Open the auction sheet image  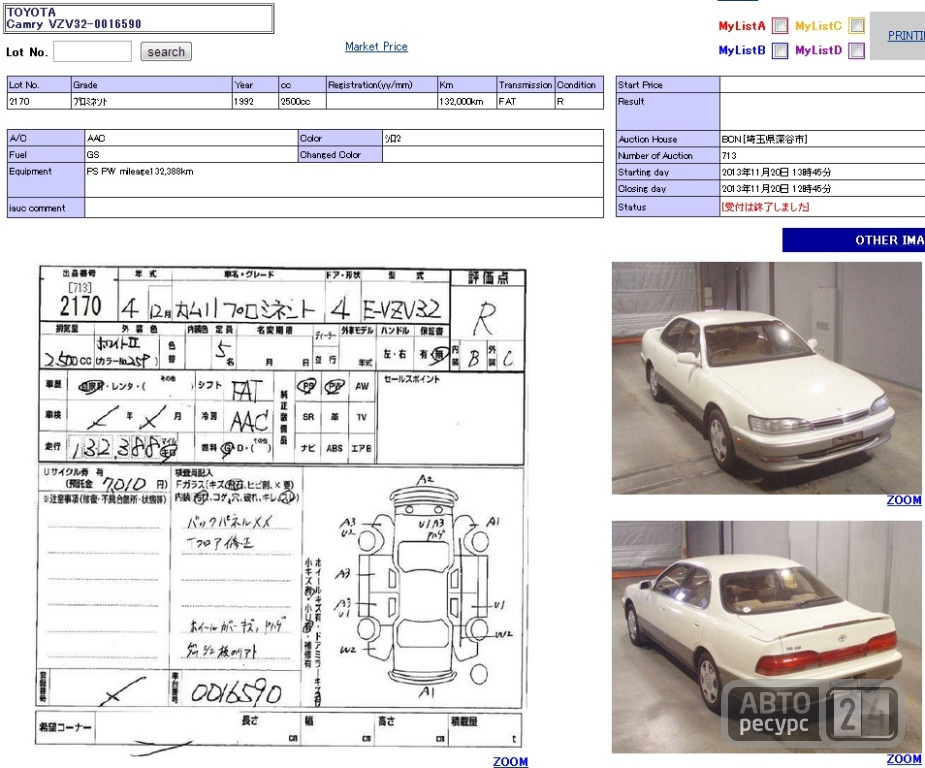(x=281, y=509)
